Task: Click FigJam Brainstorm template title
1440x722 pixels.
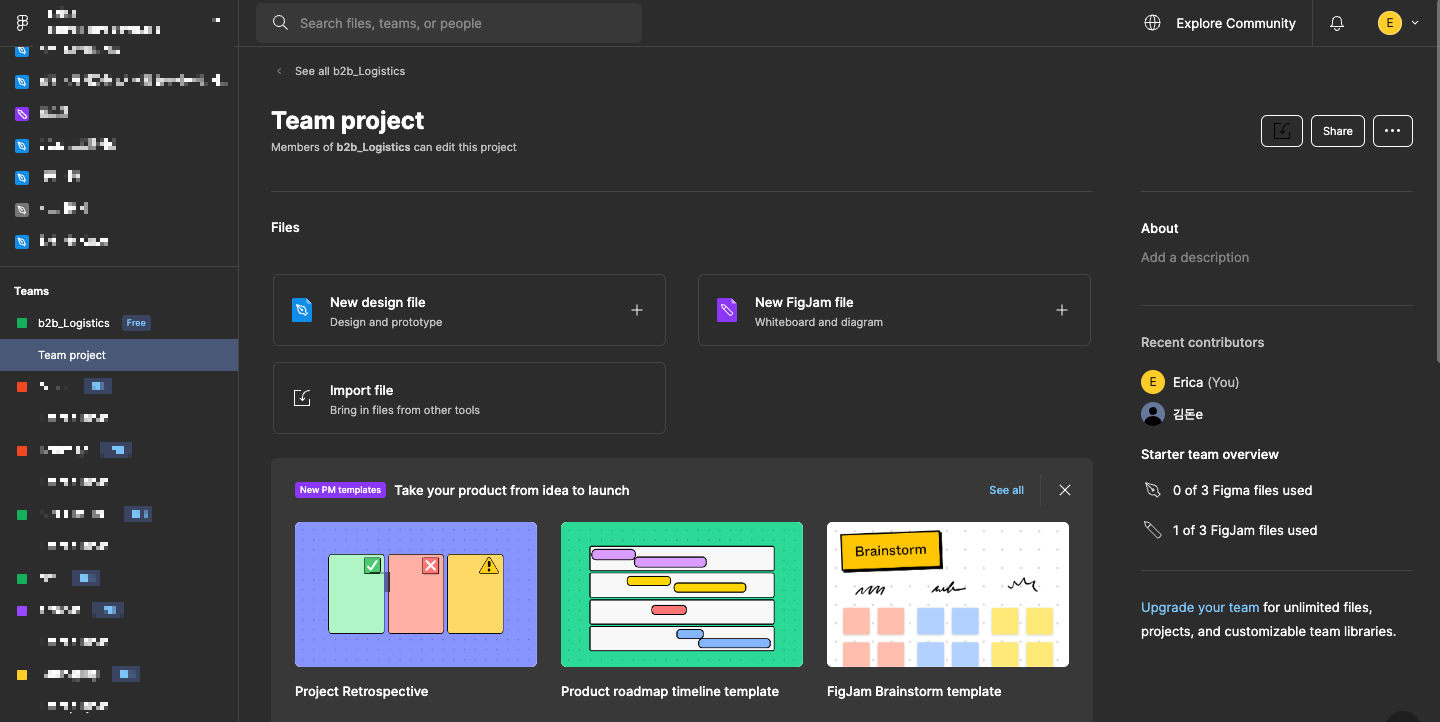Action: (914, 691)
